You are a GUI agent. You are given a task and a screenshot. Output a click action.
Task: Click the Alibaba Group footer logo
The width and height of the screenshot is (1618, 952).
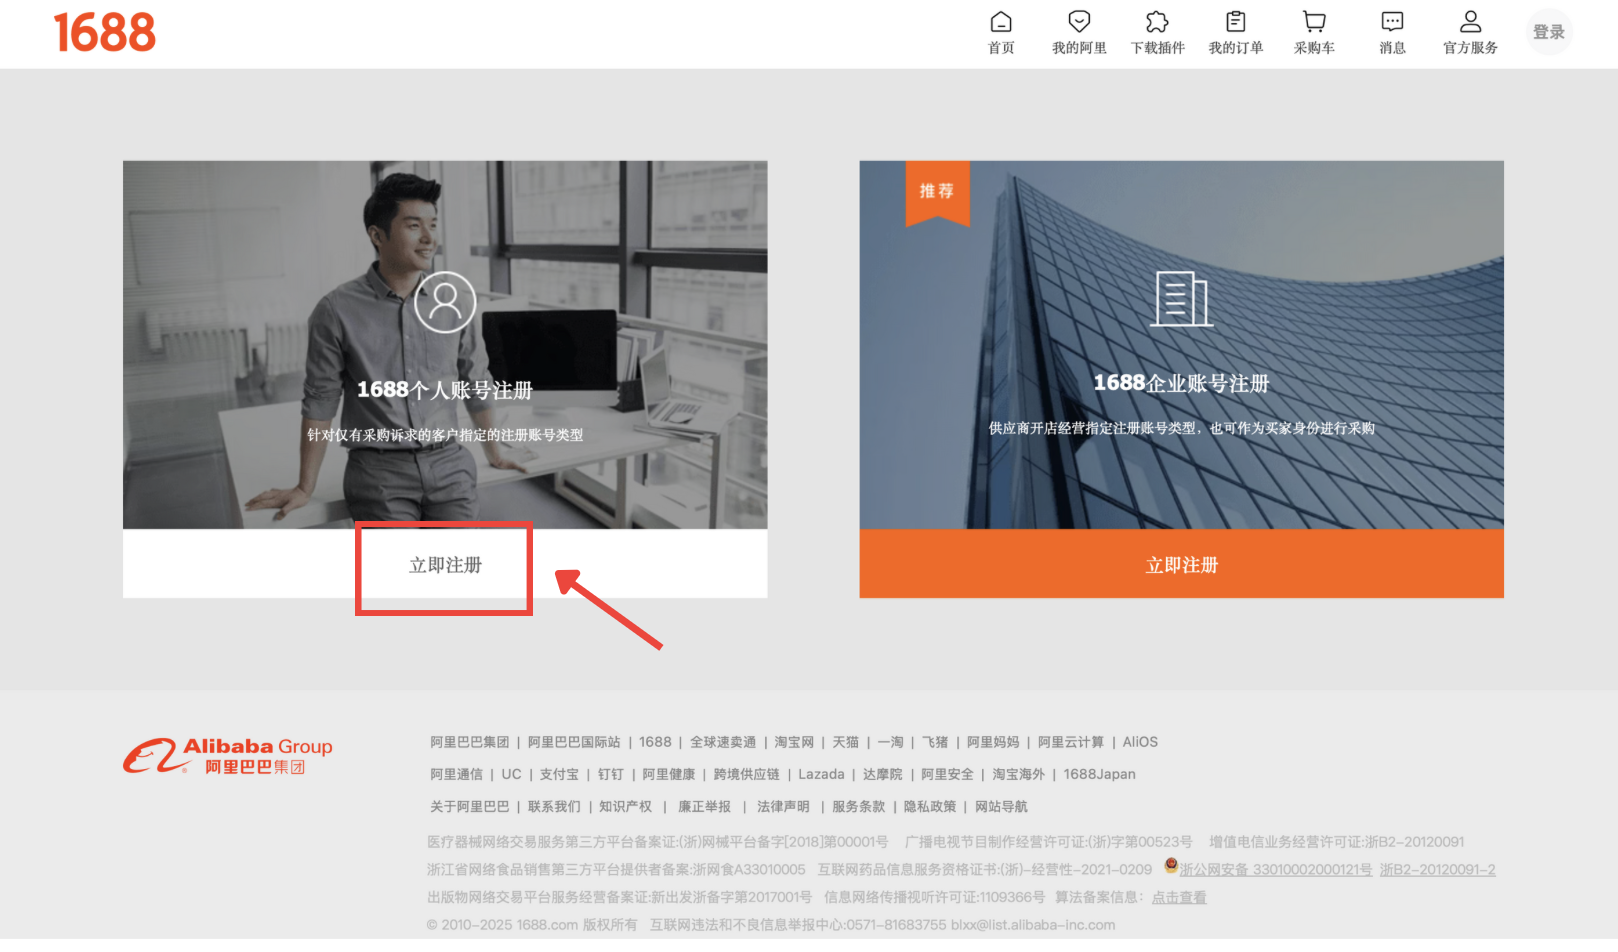[228, 756]
